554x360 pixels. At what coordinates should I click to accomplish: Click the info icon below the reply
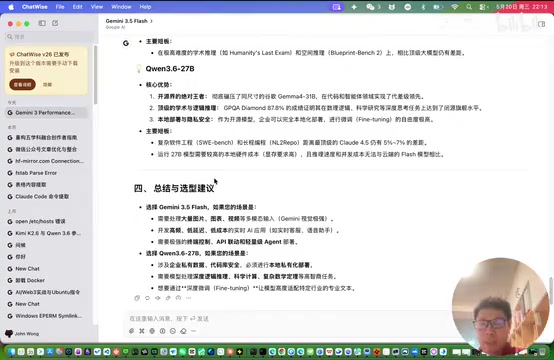pyautogui.click(x=178, y=298)
